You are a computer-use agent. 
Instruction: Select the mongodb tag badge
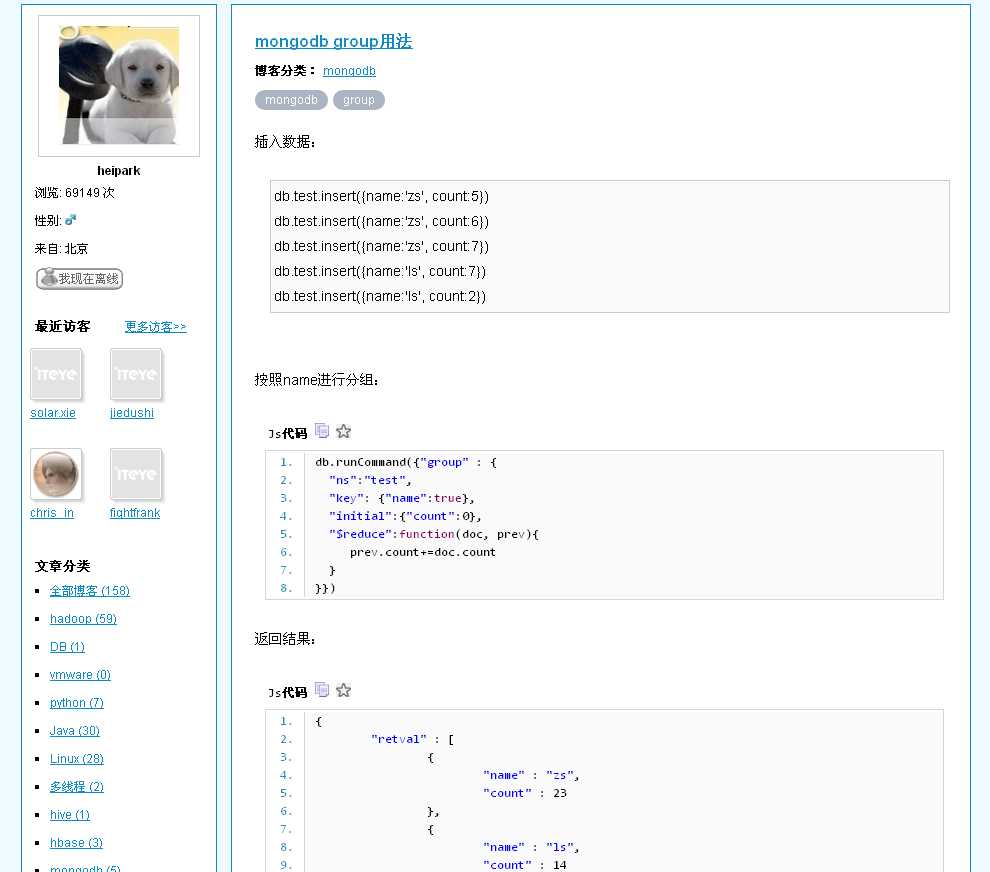tap(291, 100)
